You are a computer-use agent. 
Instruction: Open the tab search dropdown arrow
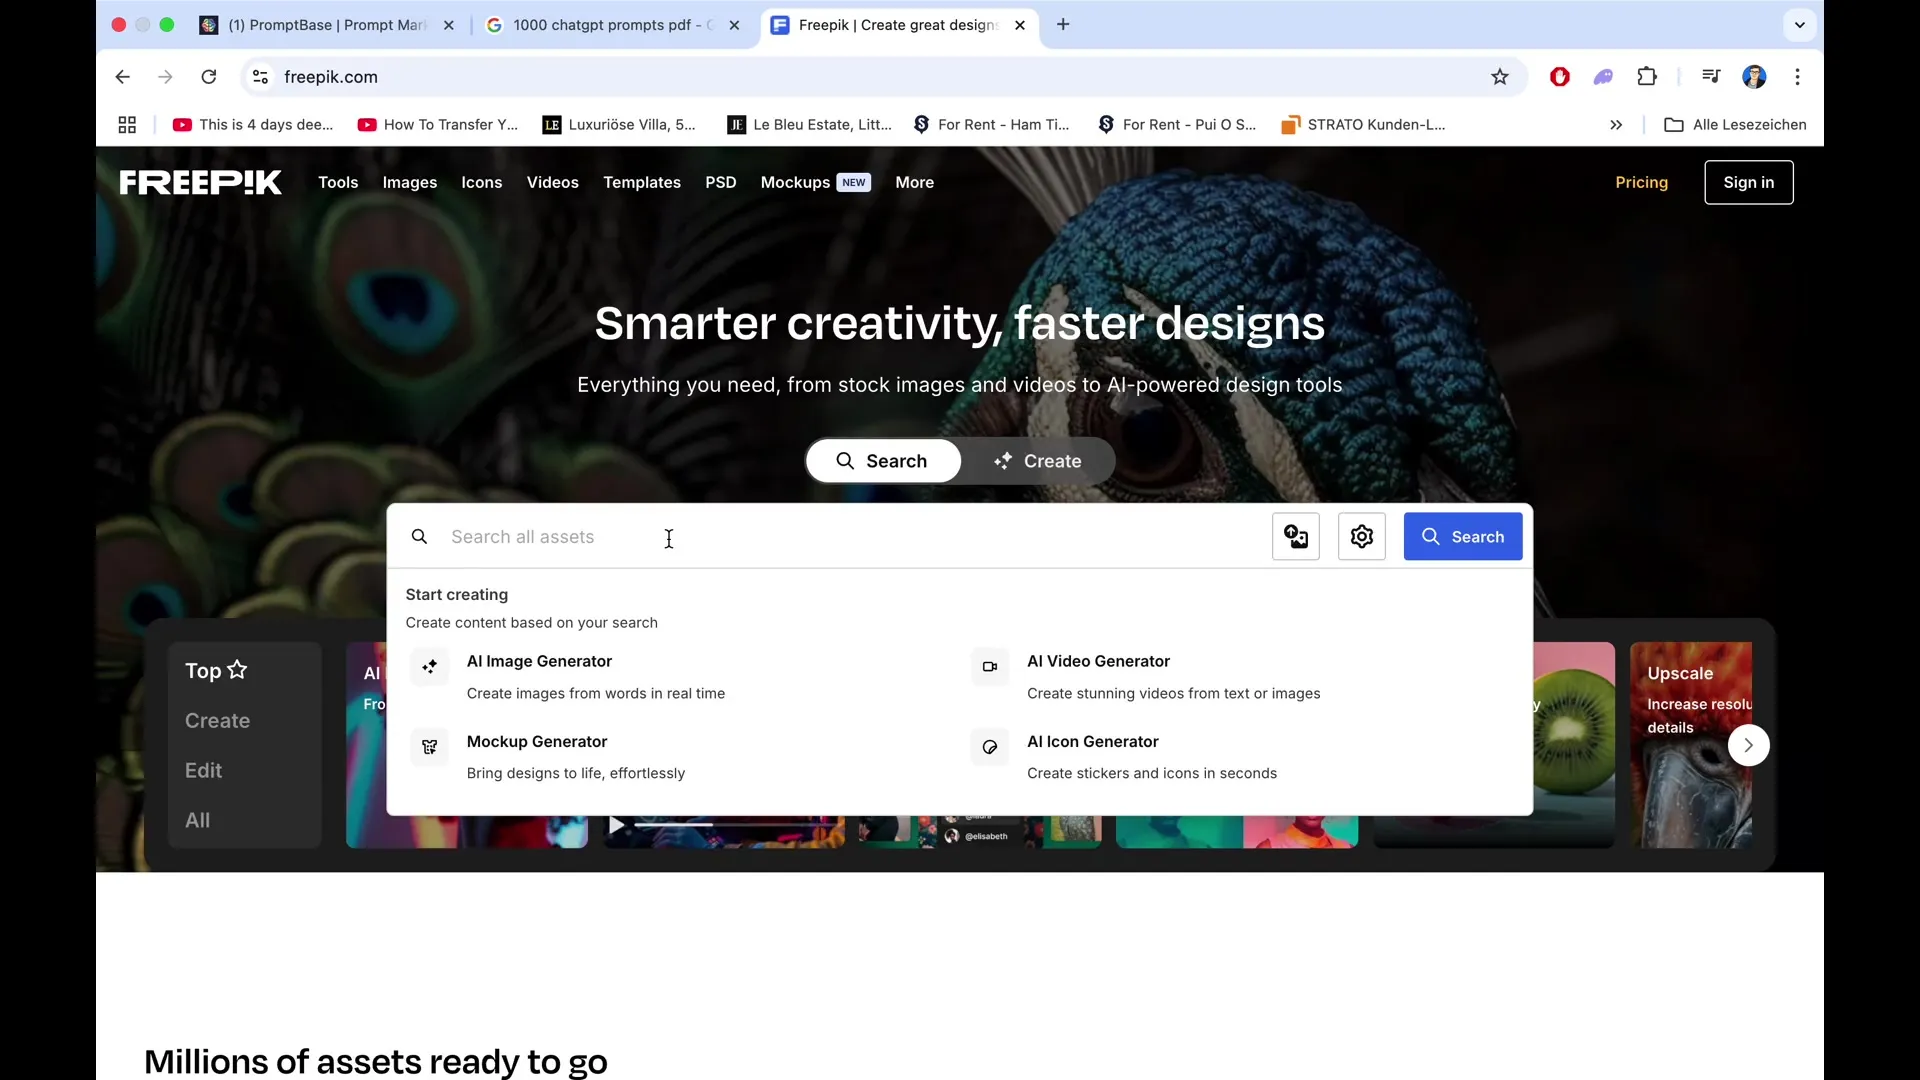1799,25
